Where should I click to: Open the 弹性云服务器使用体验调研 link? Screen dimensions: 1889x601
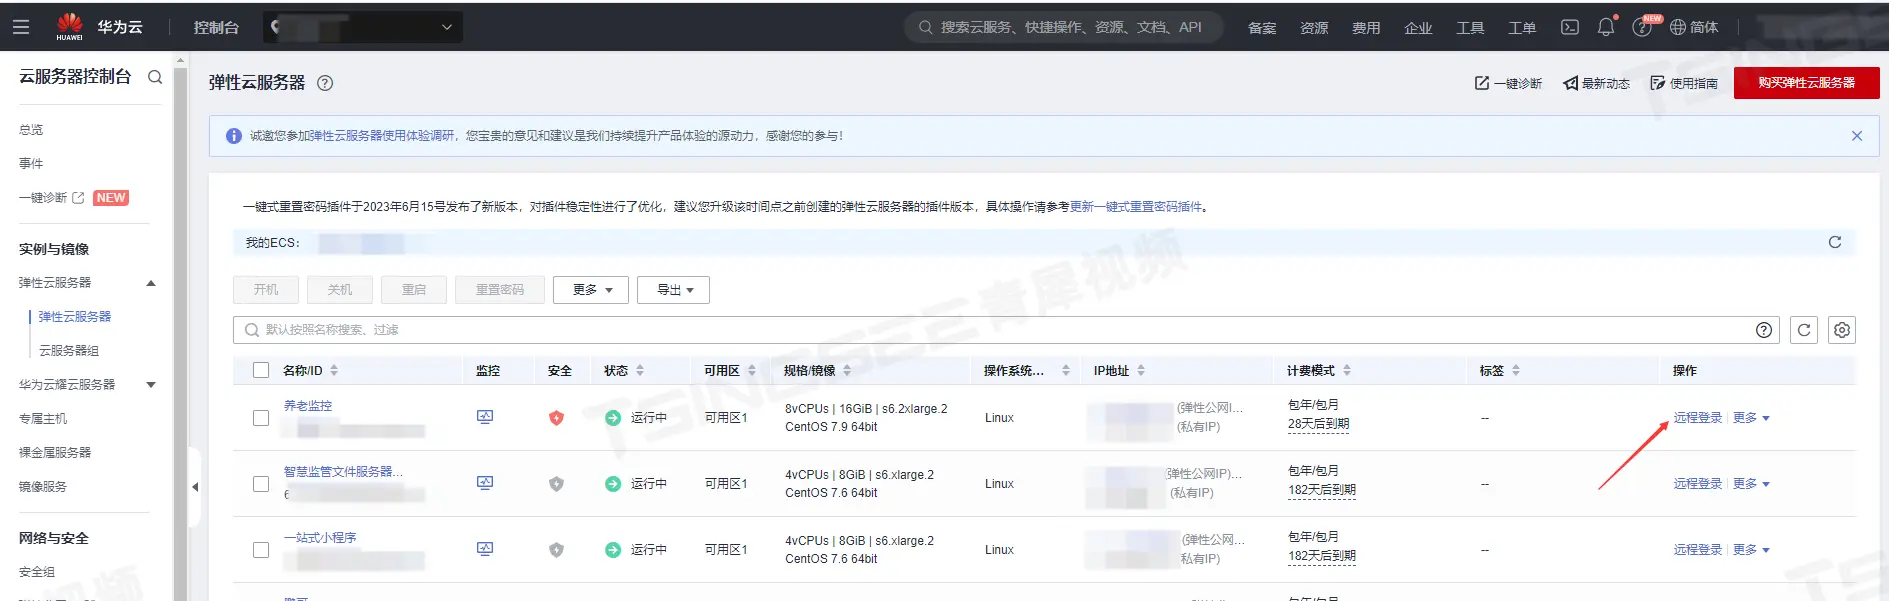pyautogui.click(x=381, y=136)
